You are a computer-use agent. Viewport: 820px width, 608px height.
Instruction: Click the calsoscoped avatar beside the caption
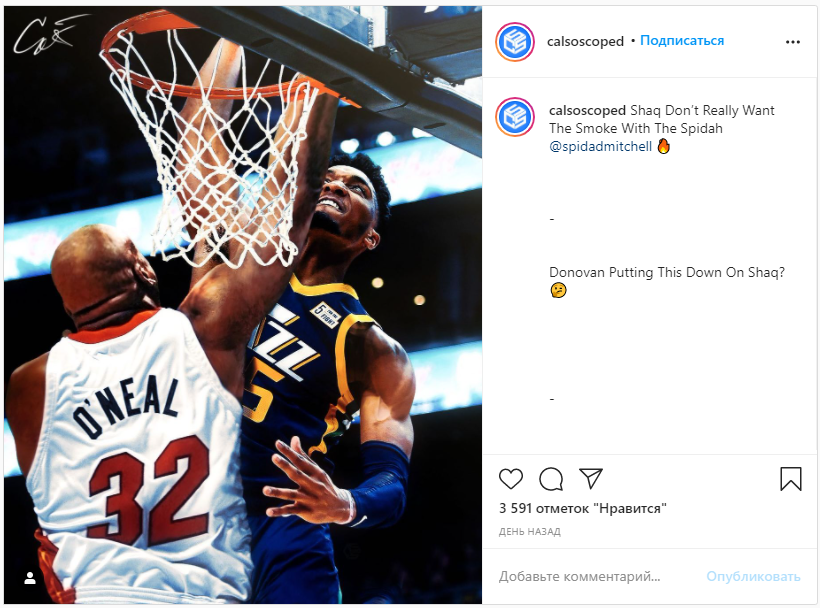click(x=515, y=117)
